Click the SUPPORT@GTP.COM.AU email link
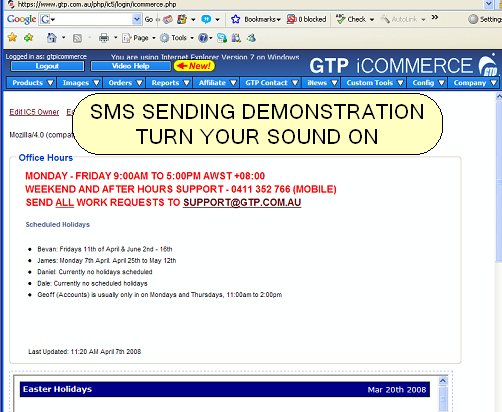This screenshot has width=502, height=412. [242, 202]
